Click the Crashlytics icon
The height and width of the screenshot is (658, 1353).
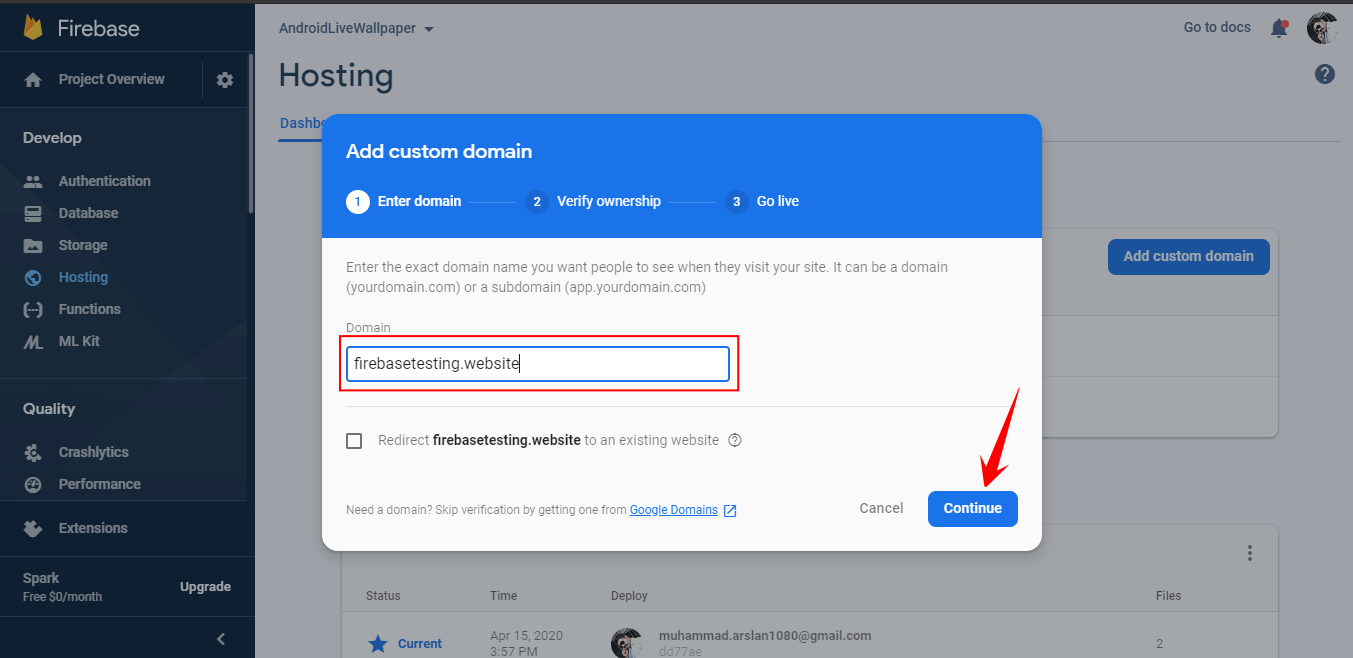click(x=33, y=453)
